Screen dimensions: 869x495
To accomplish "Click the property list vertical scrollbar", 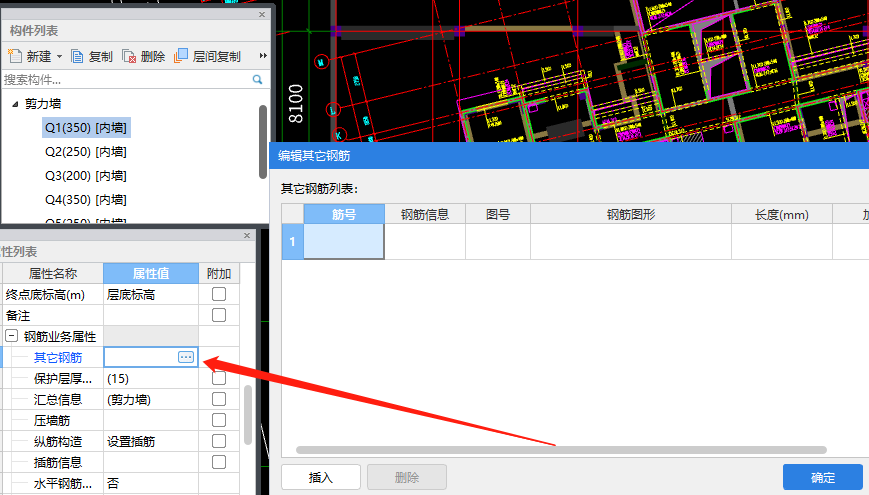I will pyautogui.click(x=248, y=415).
